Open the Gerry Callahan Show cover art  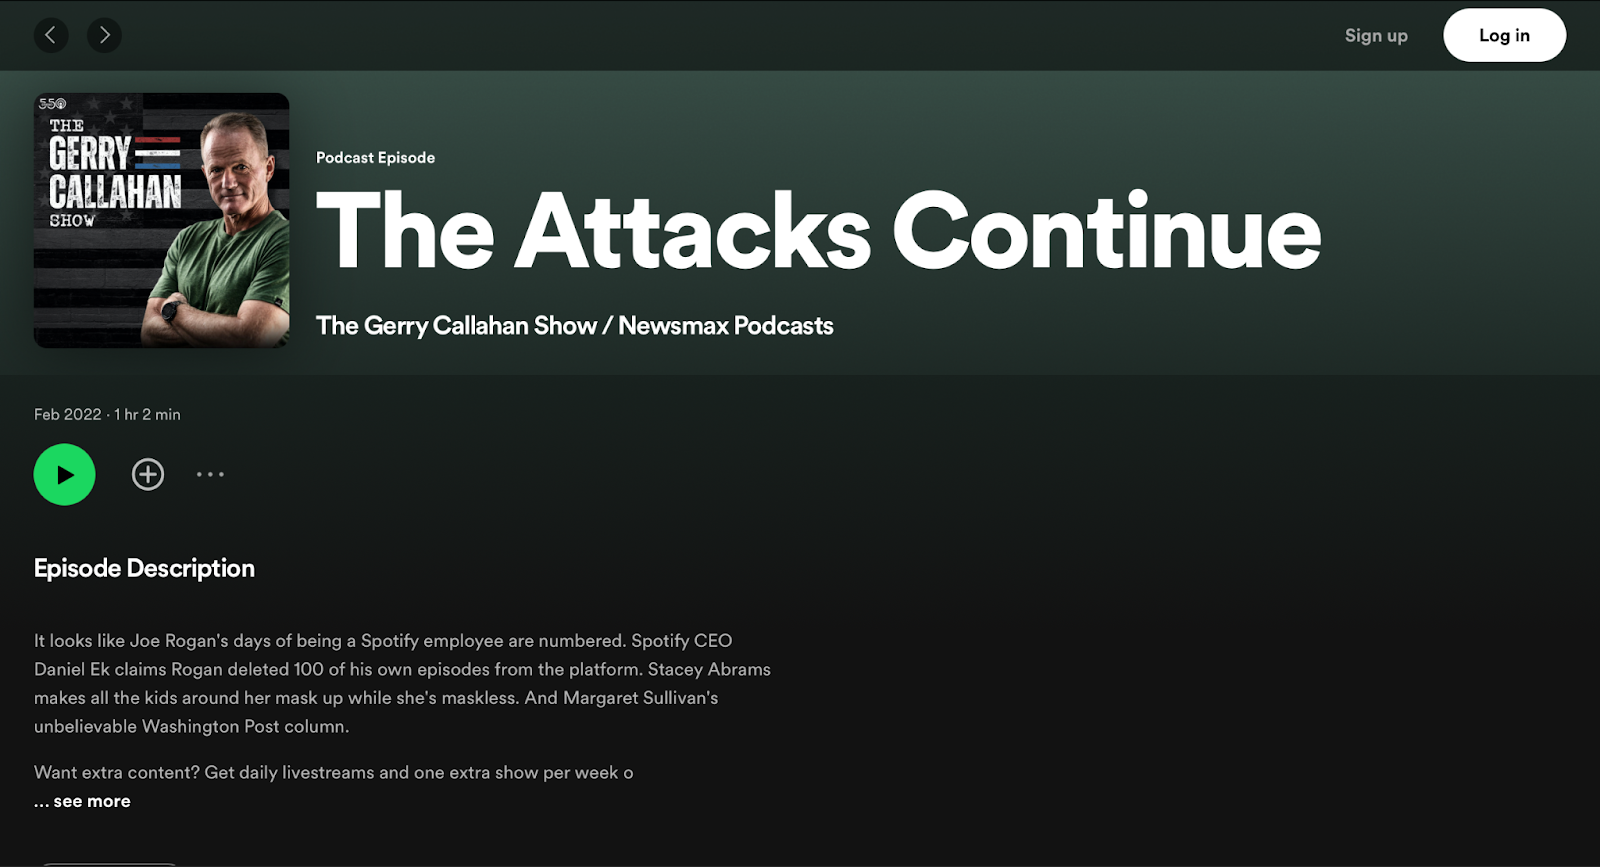[162, 220]
